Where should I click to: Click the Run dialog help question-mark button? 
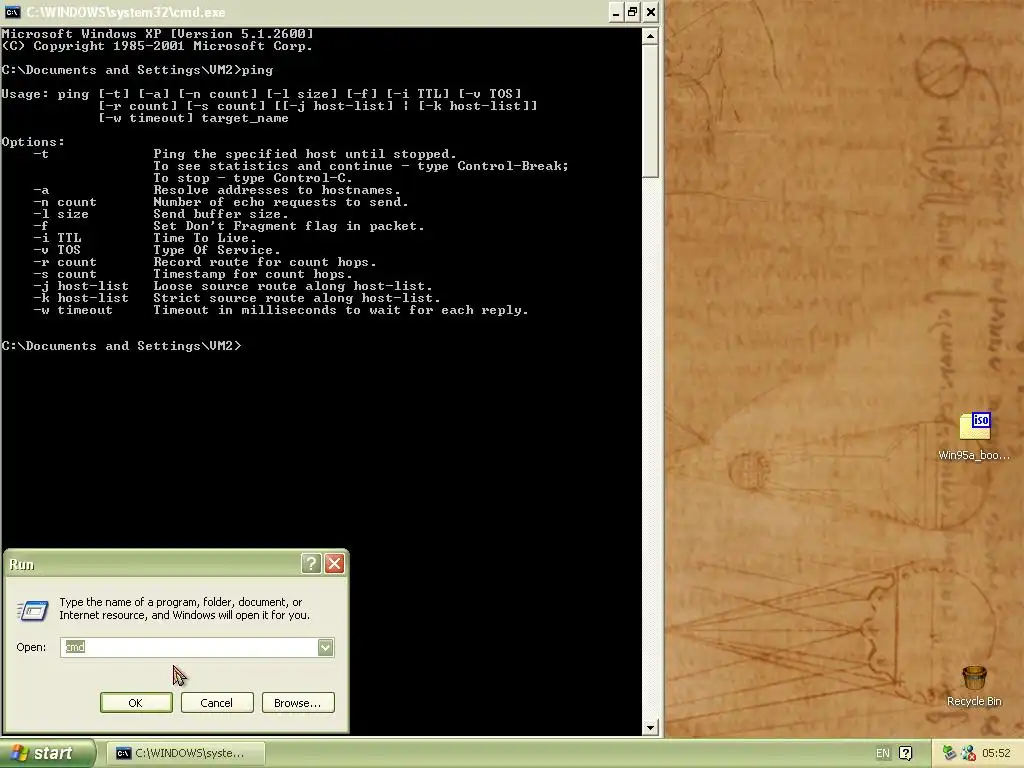tap(311, 564)
